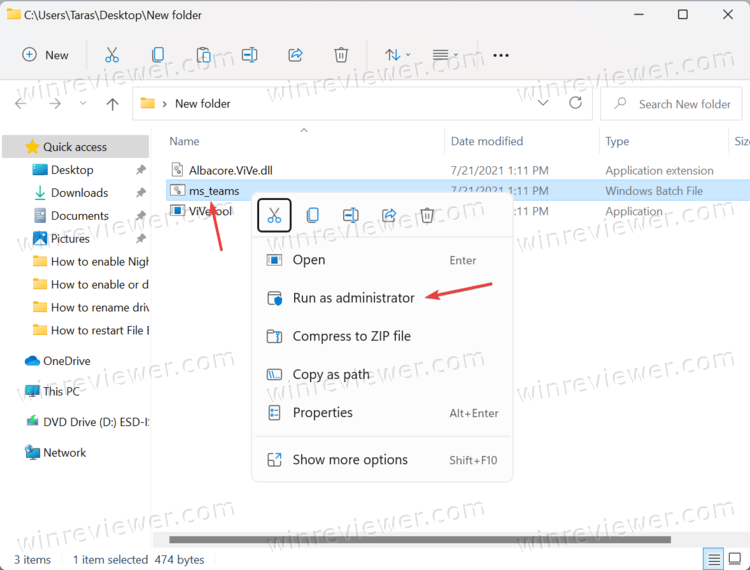Go forward with the Forward arrow
The image size is (750, 570).
pos(55,104)
